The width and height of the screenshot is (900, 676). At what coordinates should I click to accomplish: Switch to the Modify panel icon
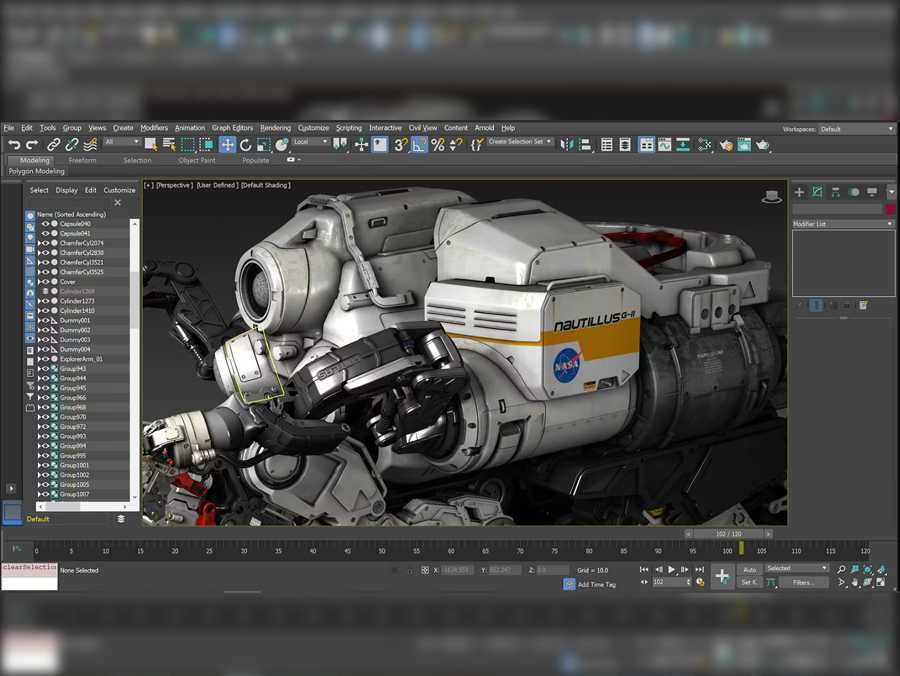pos(817,192)
